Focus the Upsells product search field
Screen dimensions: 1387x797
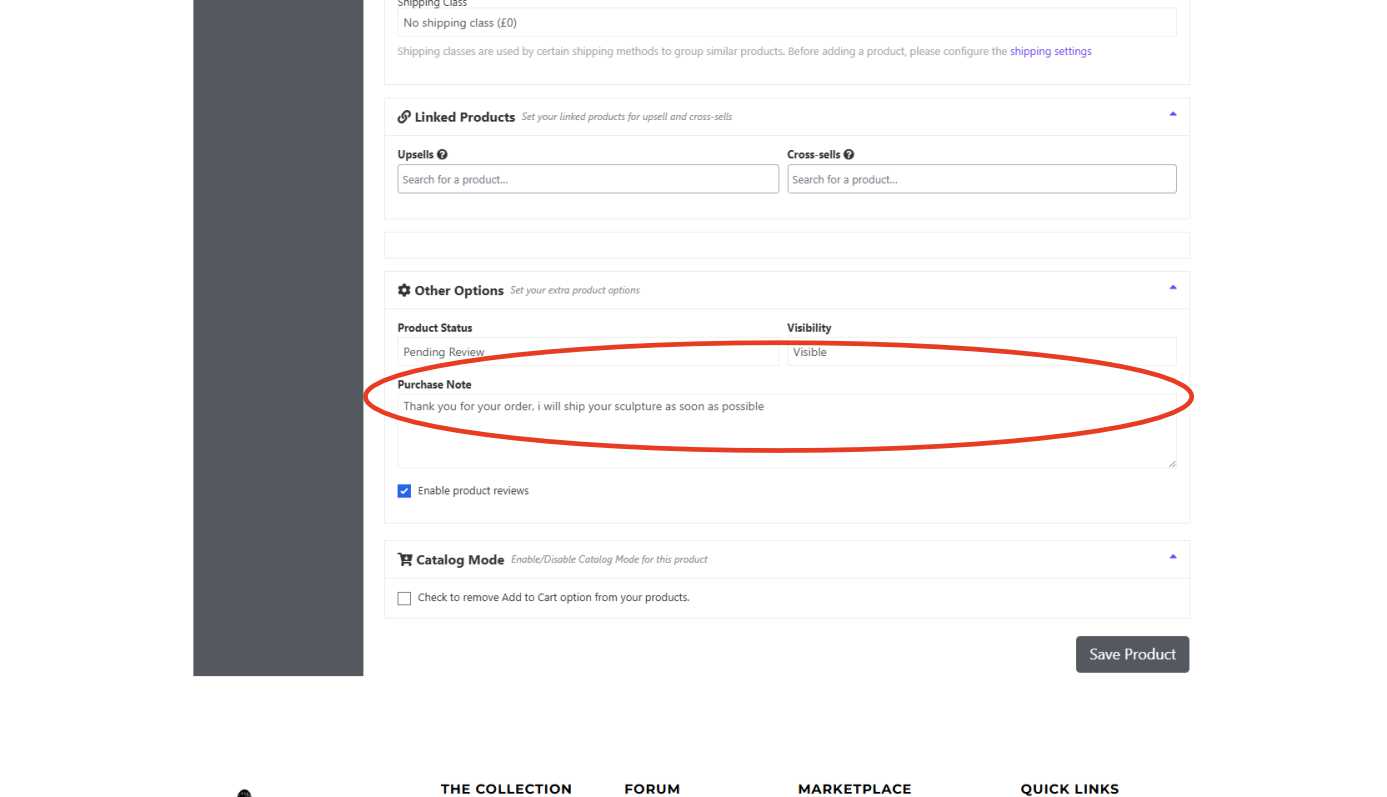(587, 180)
